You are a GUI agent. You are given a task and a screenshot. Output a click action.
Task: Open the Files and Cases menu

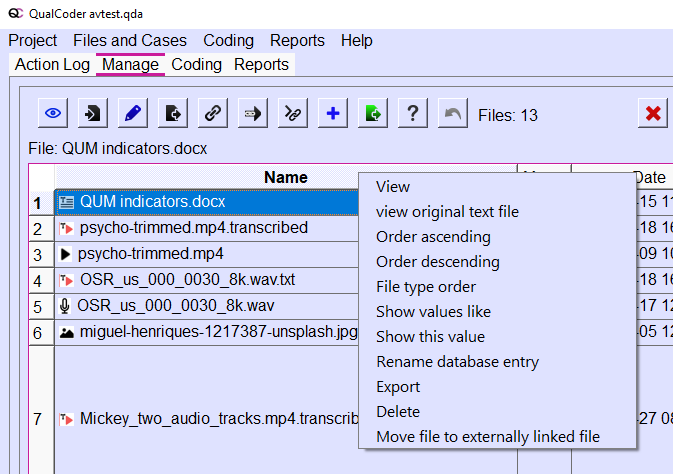130,41
